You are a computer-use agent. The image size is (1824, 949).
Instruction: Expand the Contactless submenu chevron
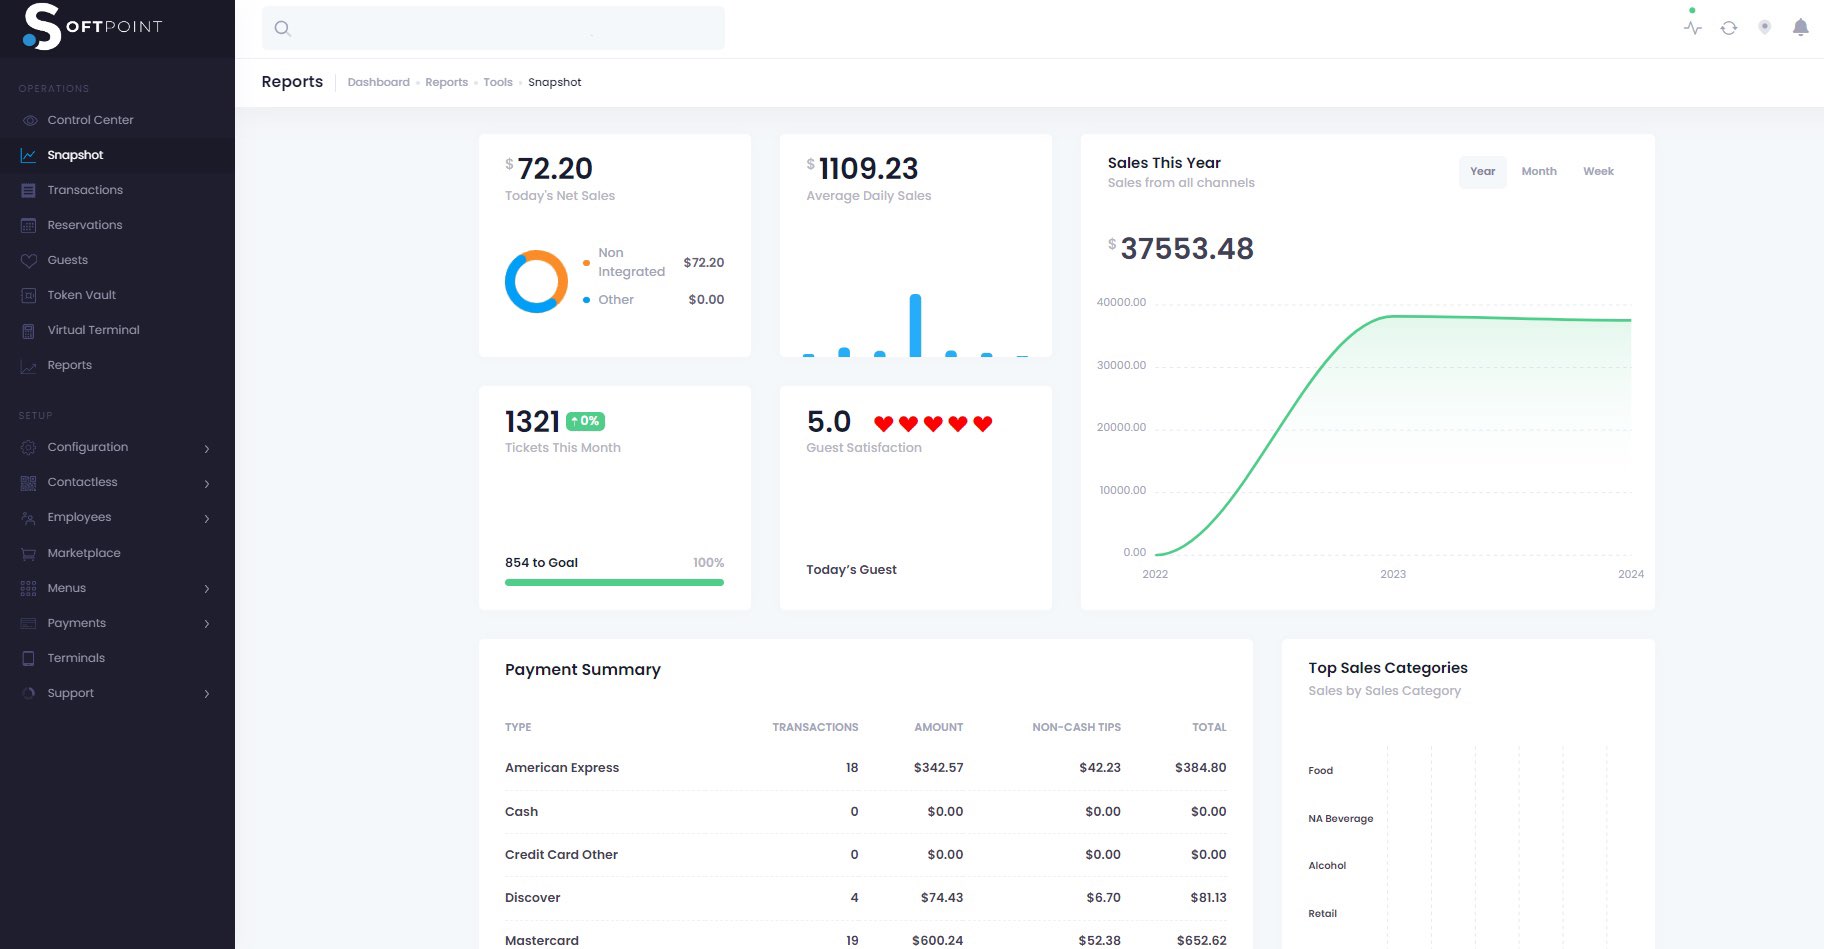pyautogui.click(x=207, y=483)
